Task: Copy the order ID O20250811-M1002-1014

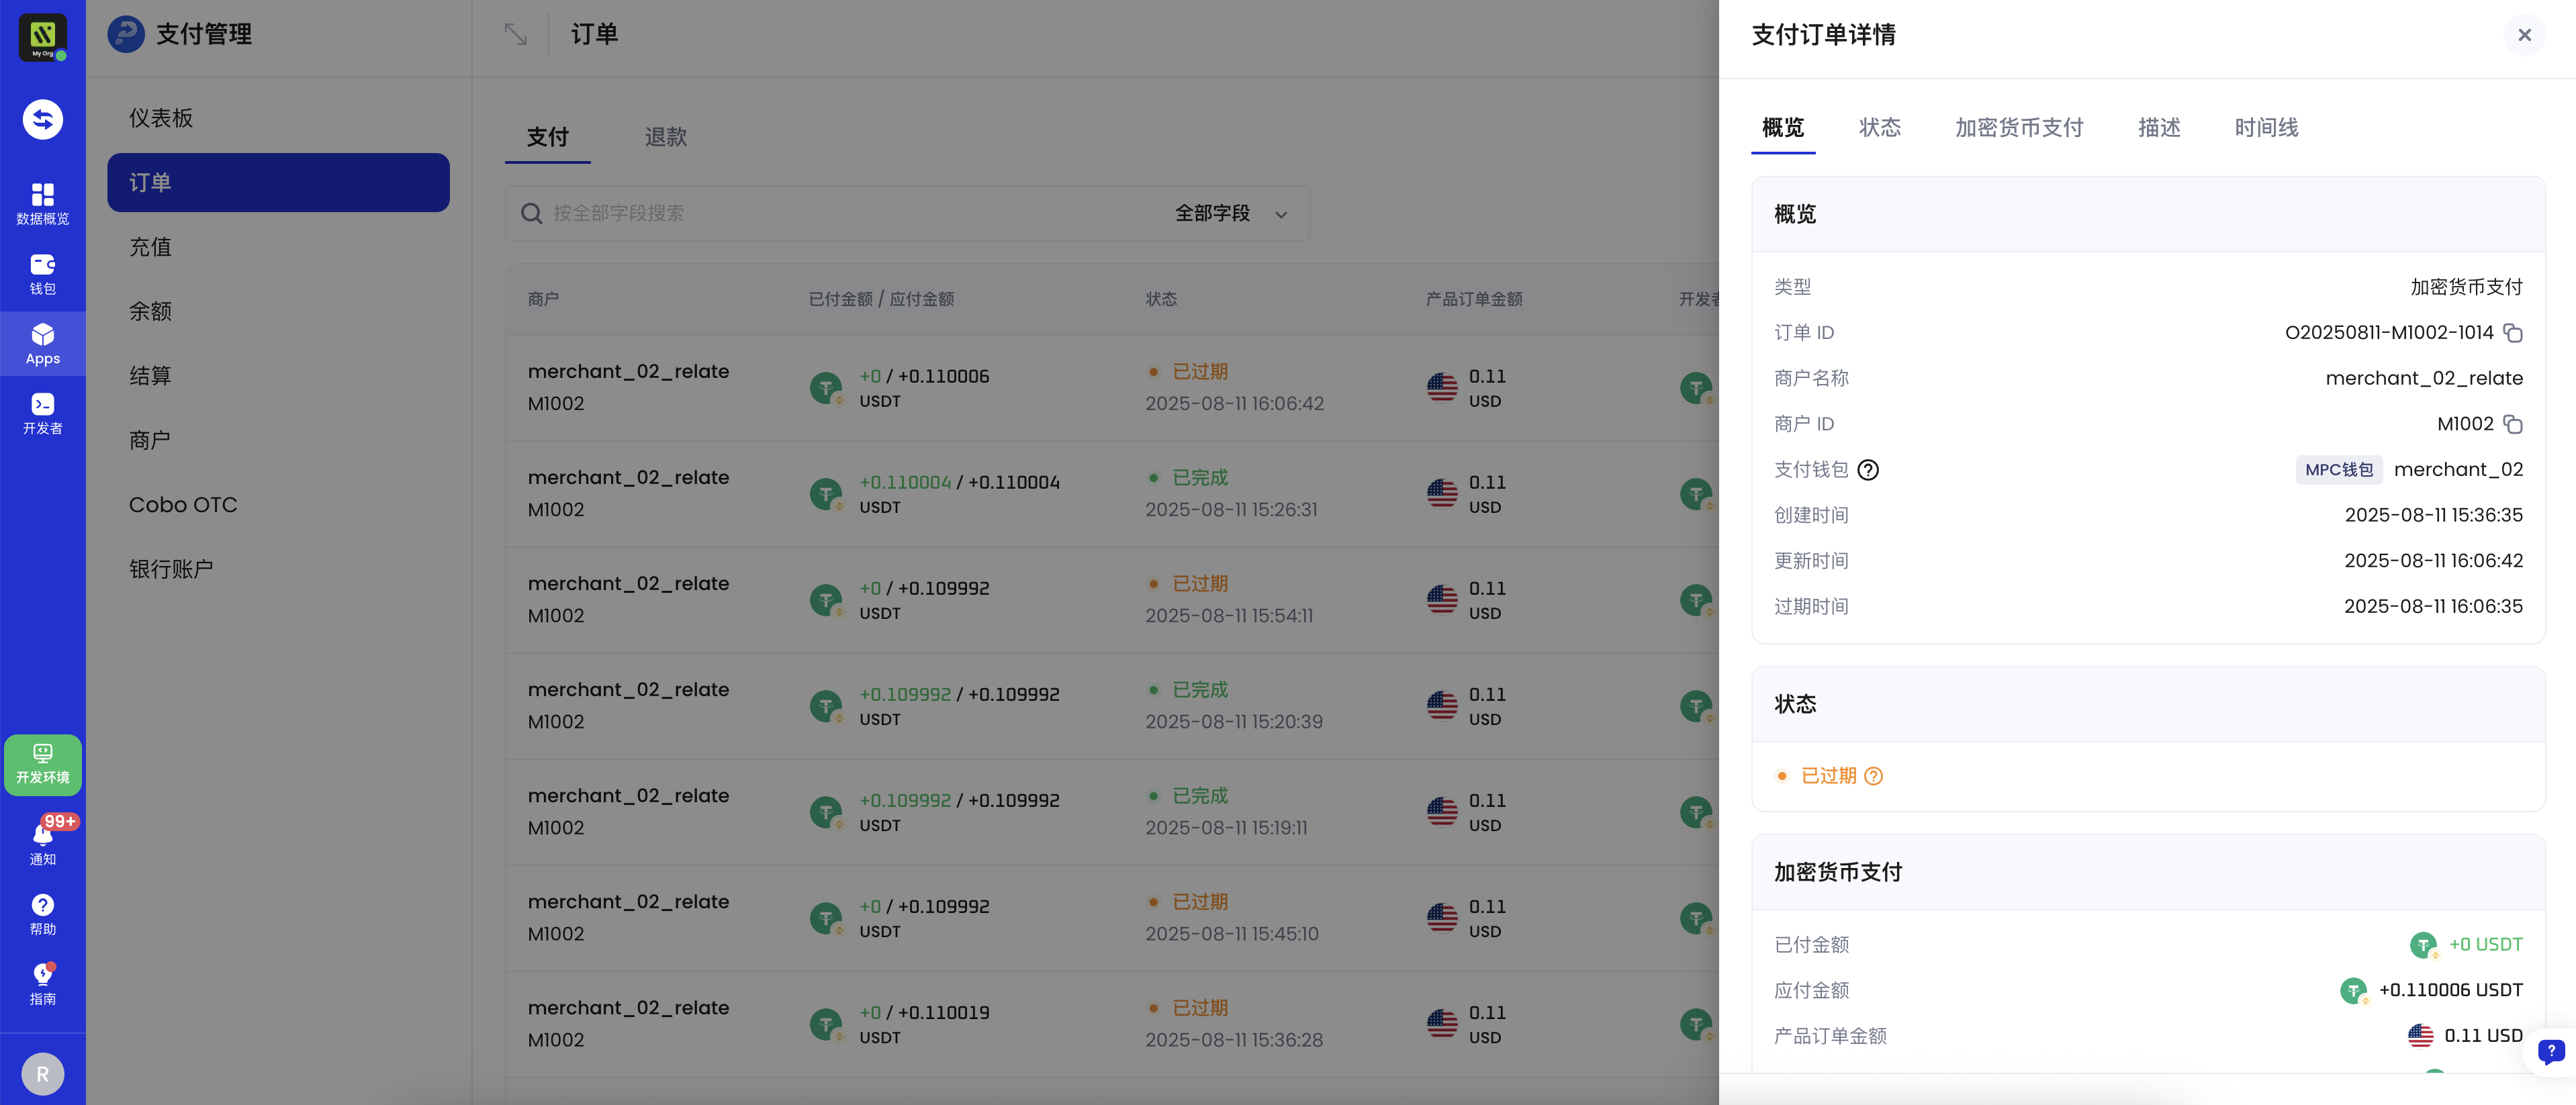Action: click(x=2512, y=333)
